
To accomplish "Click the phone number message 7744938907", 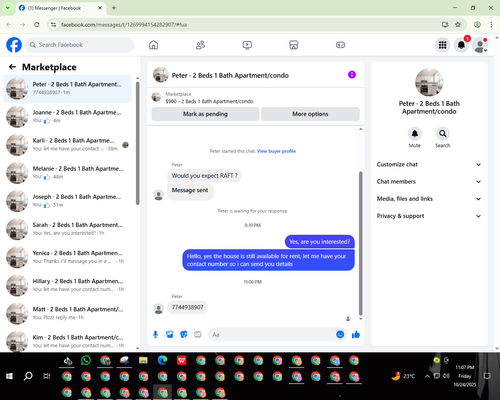I will (x=187, y=307).
